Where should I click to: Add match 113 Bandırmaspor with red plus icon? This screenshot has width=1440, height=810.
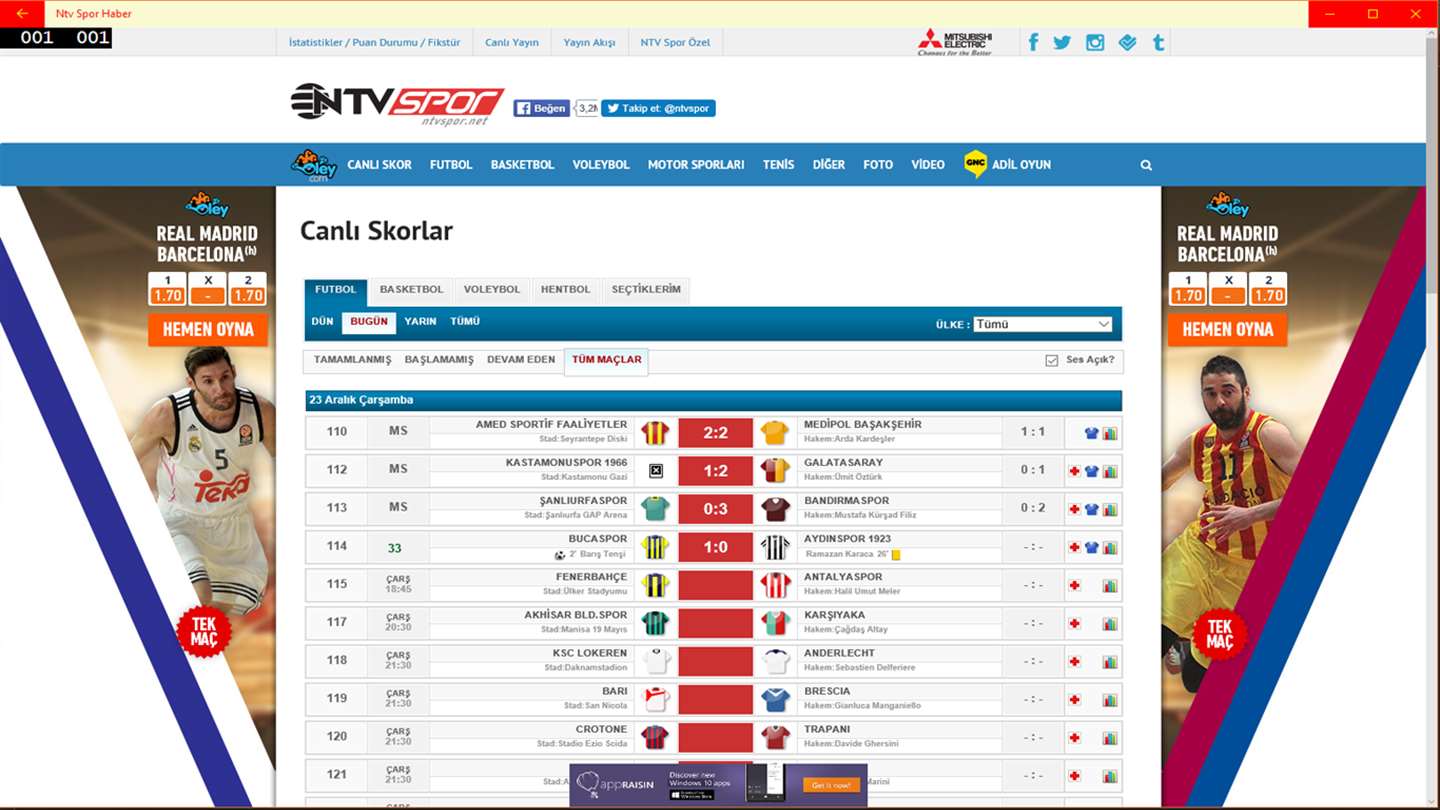[x=1074, y=509]
